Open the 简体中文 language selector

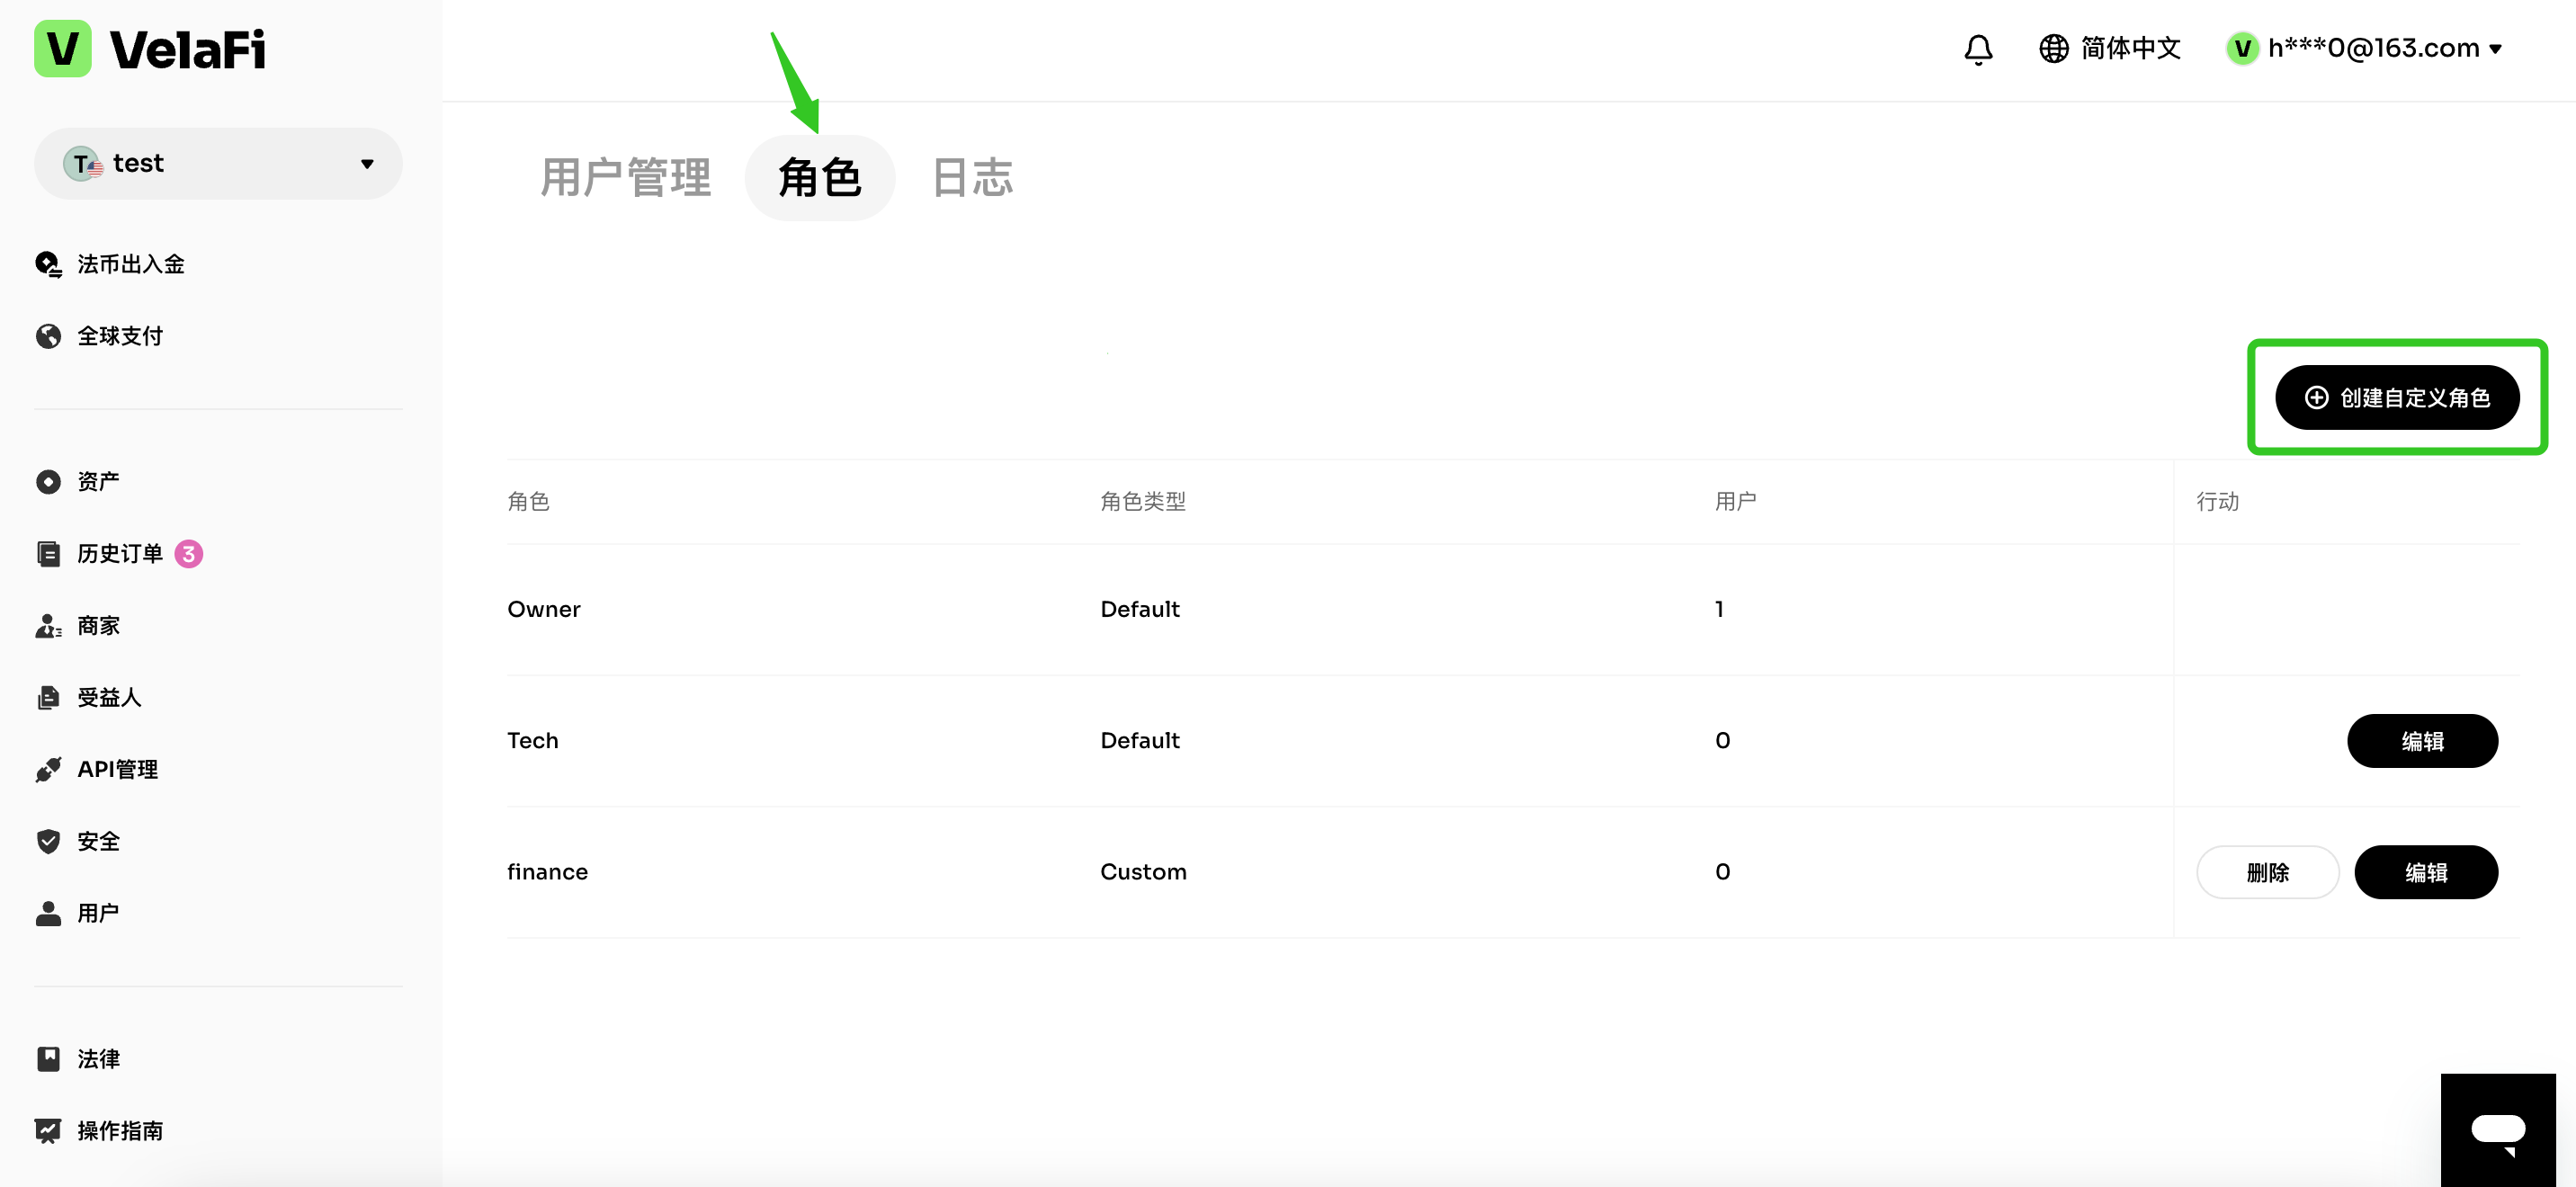point(2110,48)
